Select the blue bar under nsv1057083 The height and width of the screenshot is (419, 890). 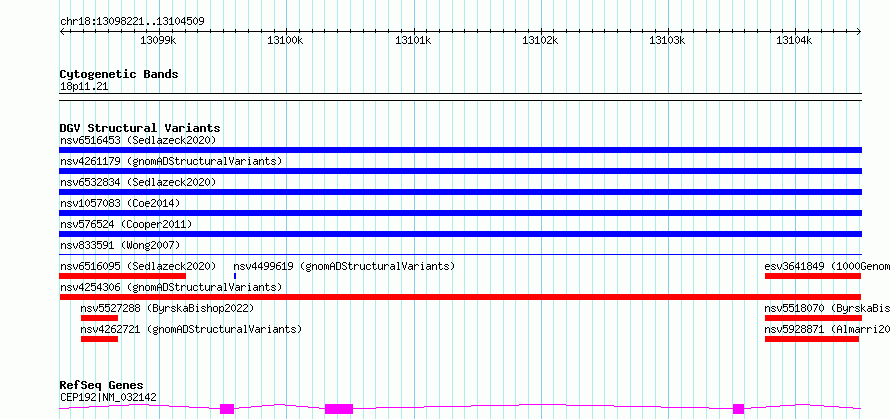click(x=460, y=213)
